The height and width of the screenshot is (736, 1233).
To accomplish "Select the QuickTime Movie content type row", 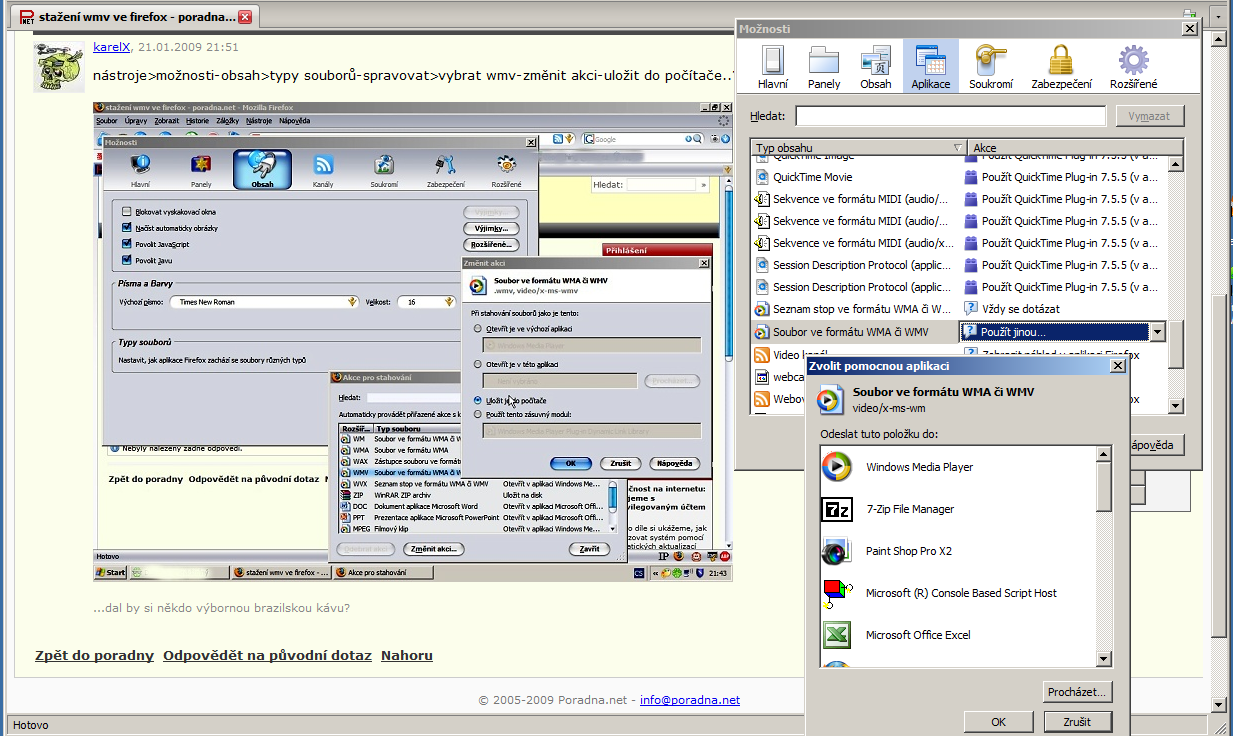I will (x=811, y=177).
